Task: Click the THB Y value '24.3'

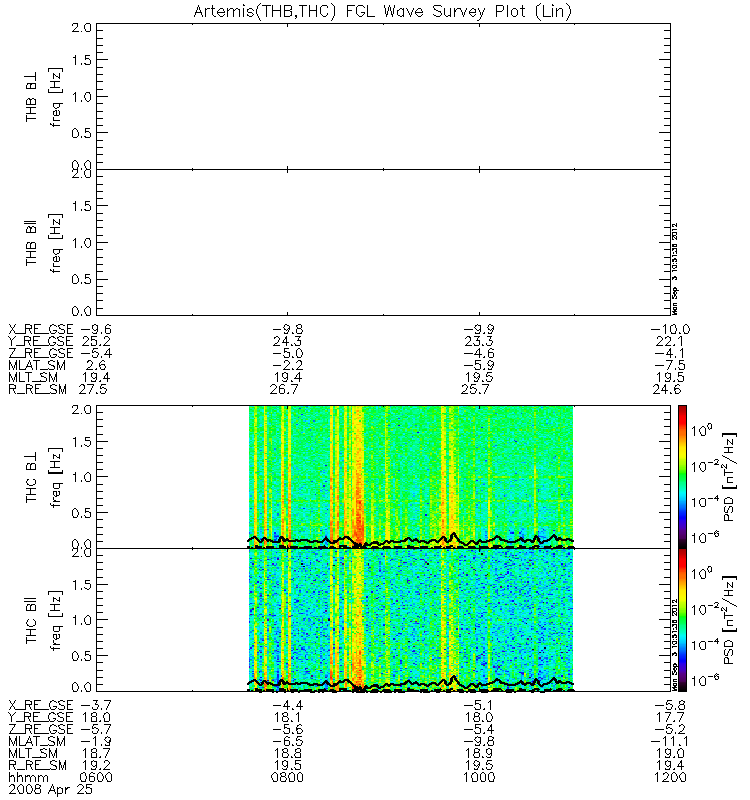Action: tap(288, 341)
